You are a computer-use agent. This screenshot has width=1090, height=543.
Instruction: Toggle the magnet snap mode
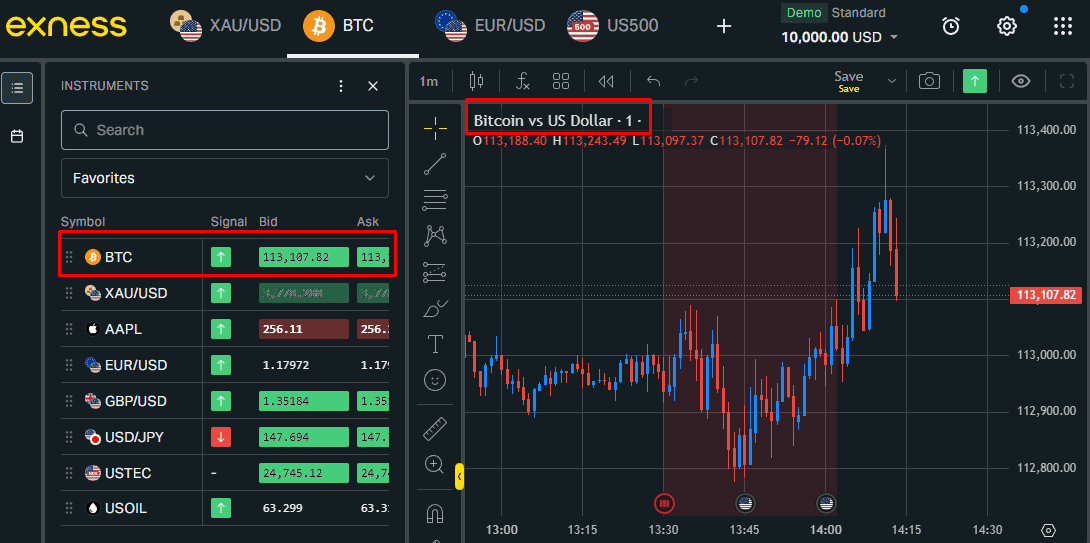coord(435,514)
